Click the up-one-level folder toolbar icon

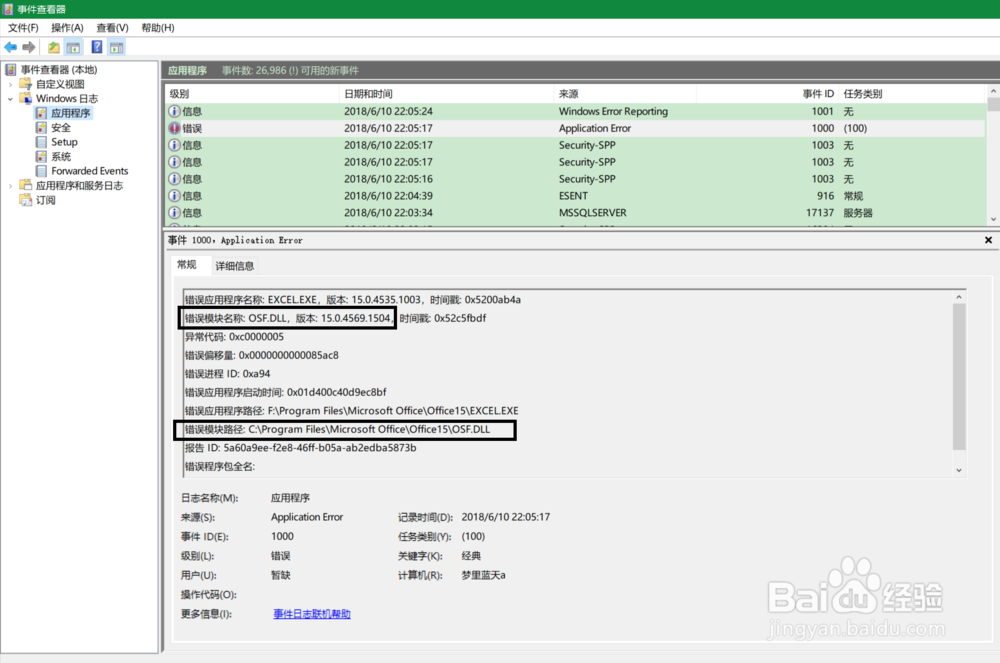click(54, 47)
